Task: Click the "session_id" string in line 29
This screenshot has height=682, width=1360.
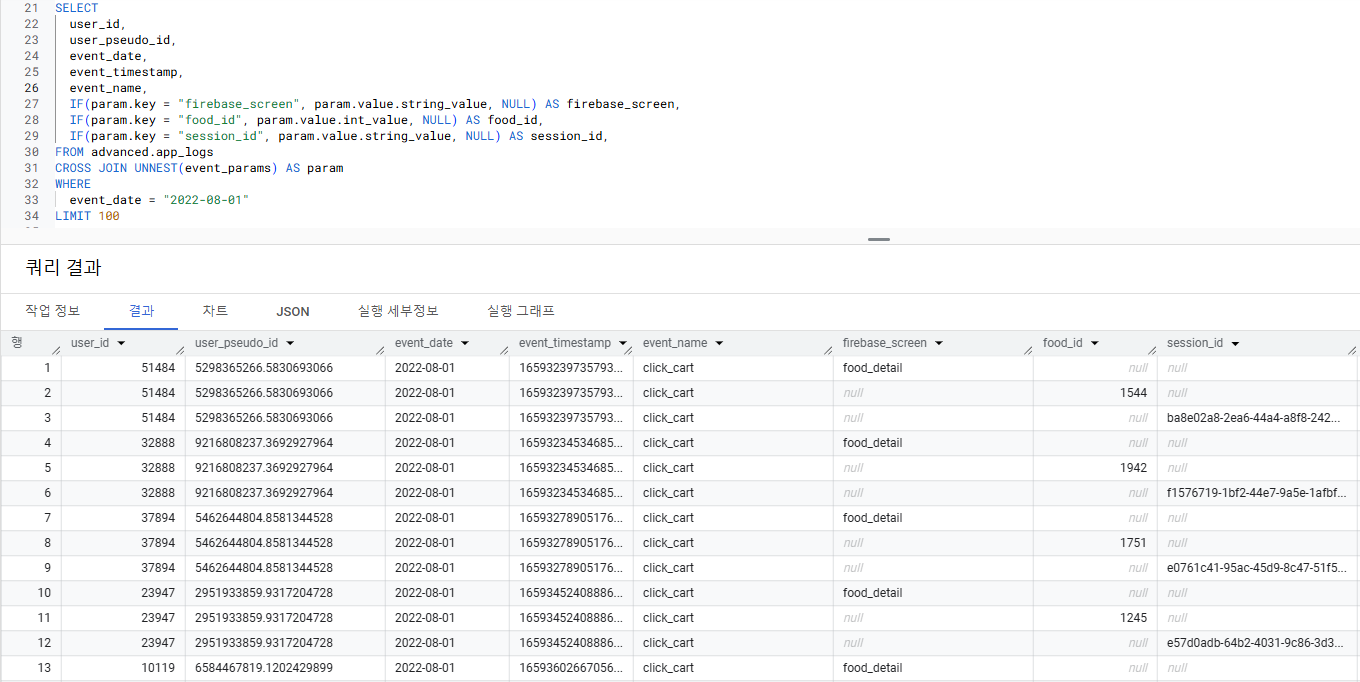Action: tap(221, 136)
